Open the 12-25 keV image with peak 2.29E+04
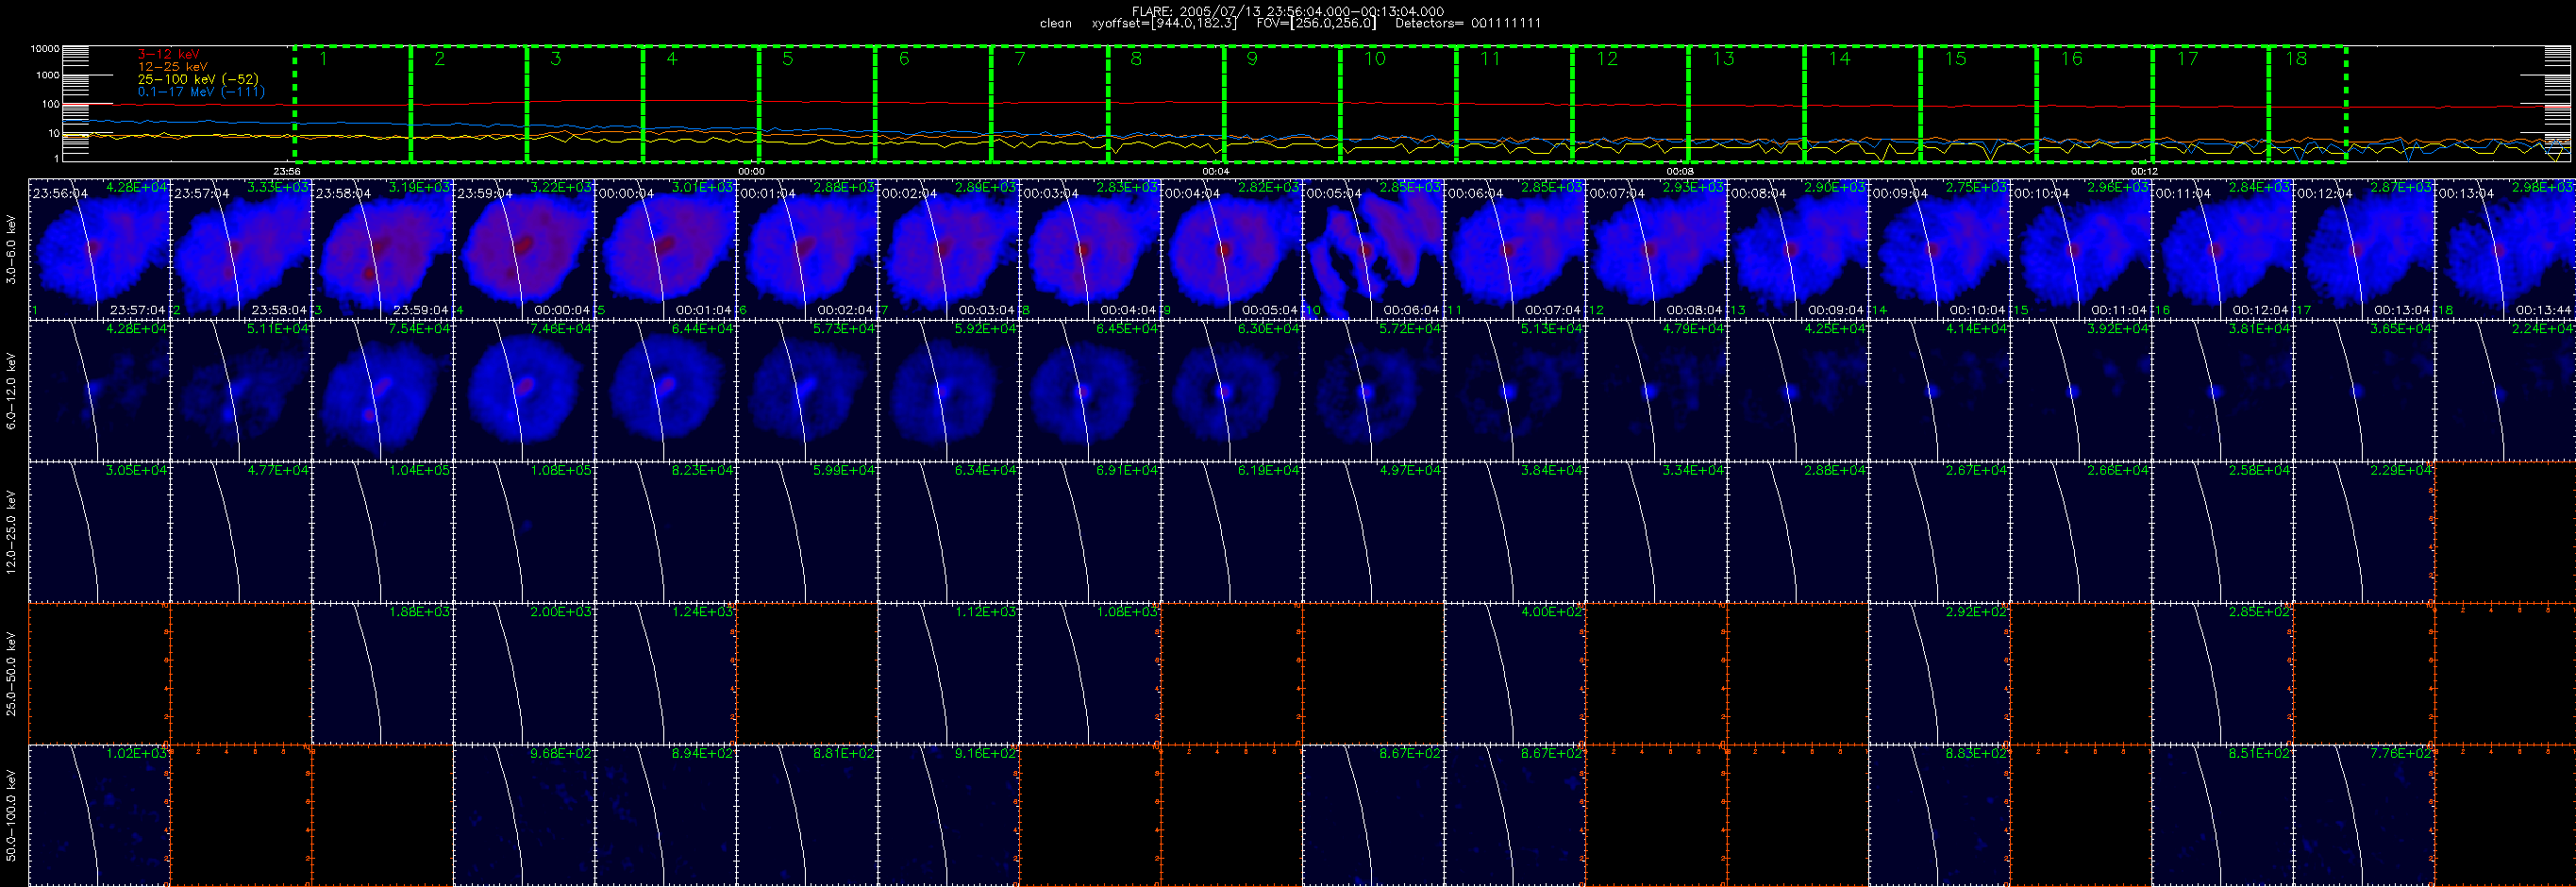The image size is (2576, 887). [x=2364, y=532]
